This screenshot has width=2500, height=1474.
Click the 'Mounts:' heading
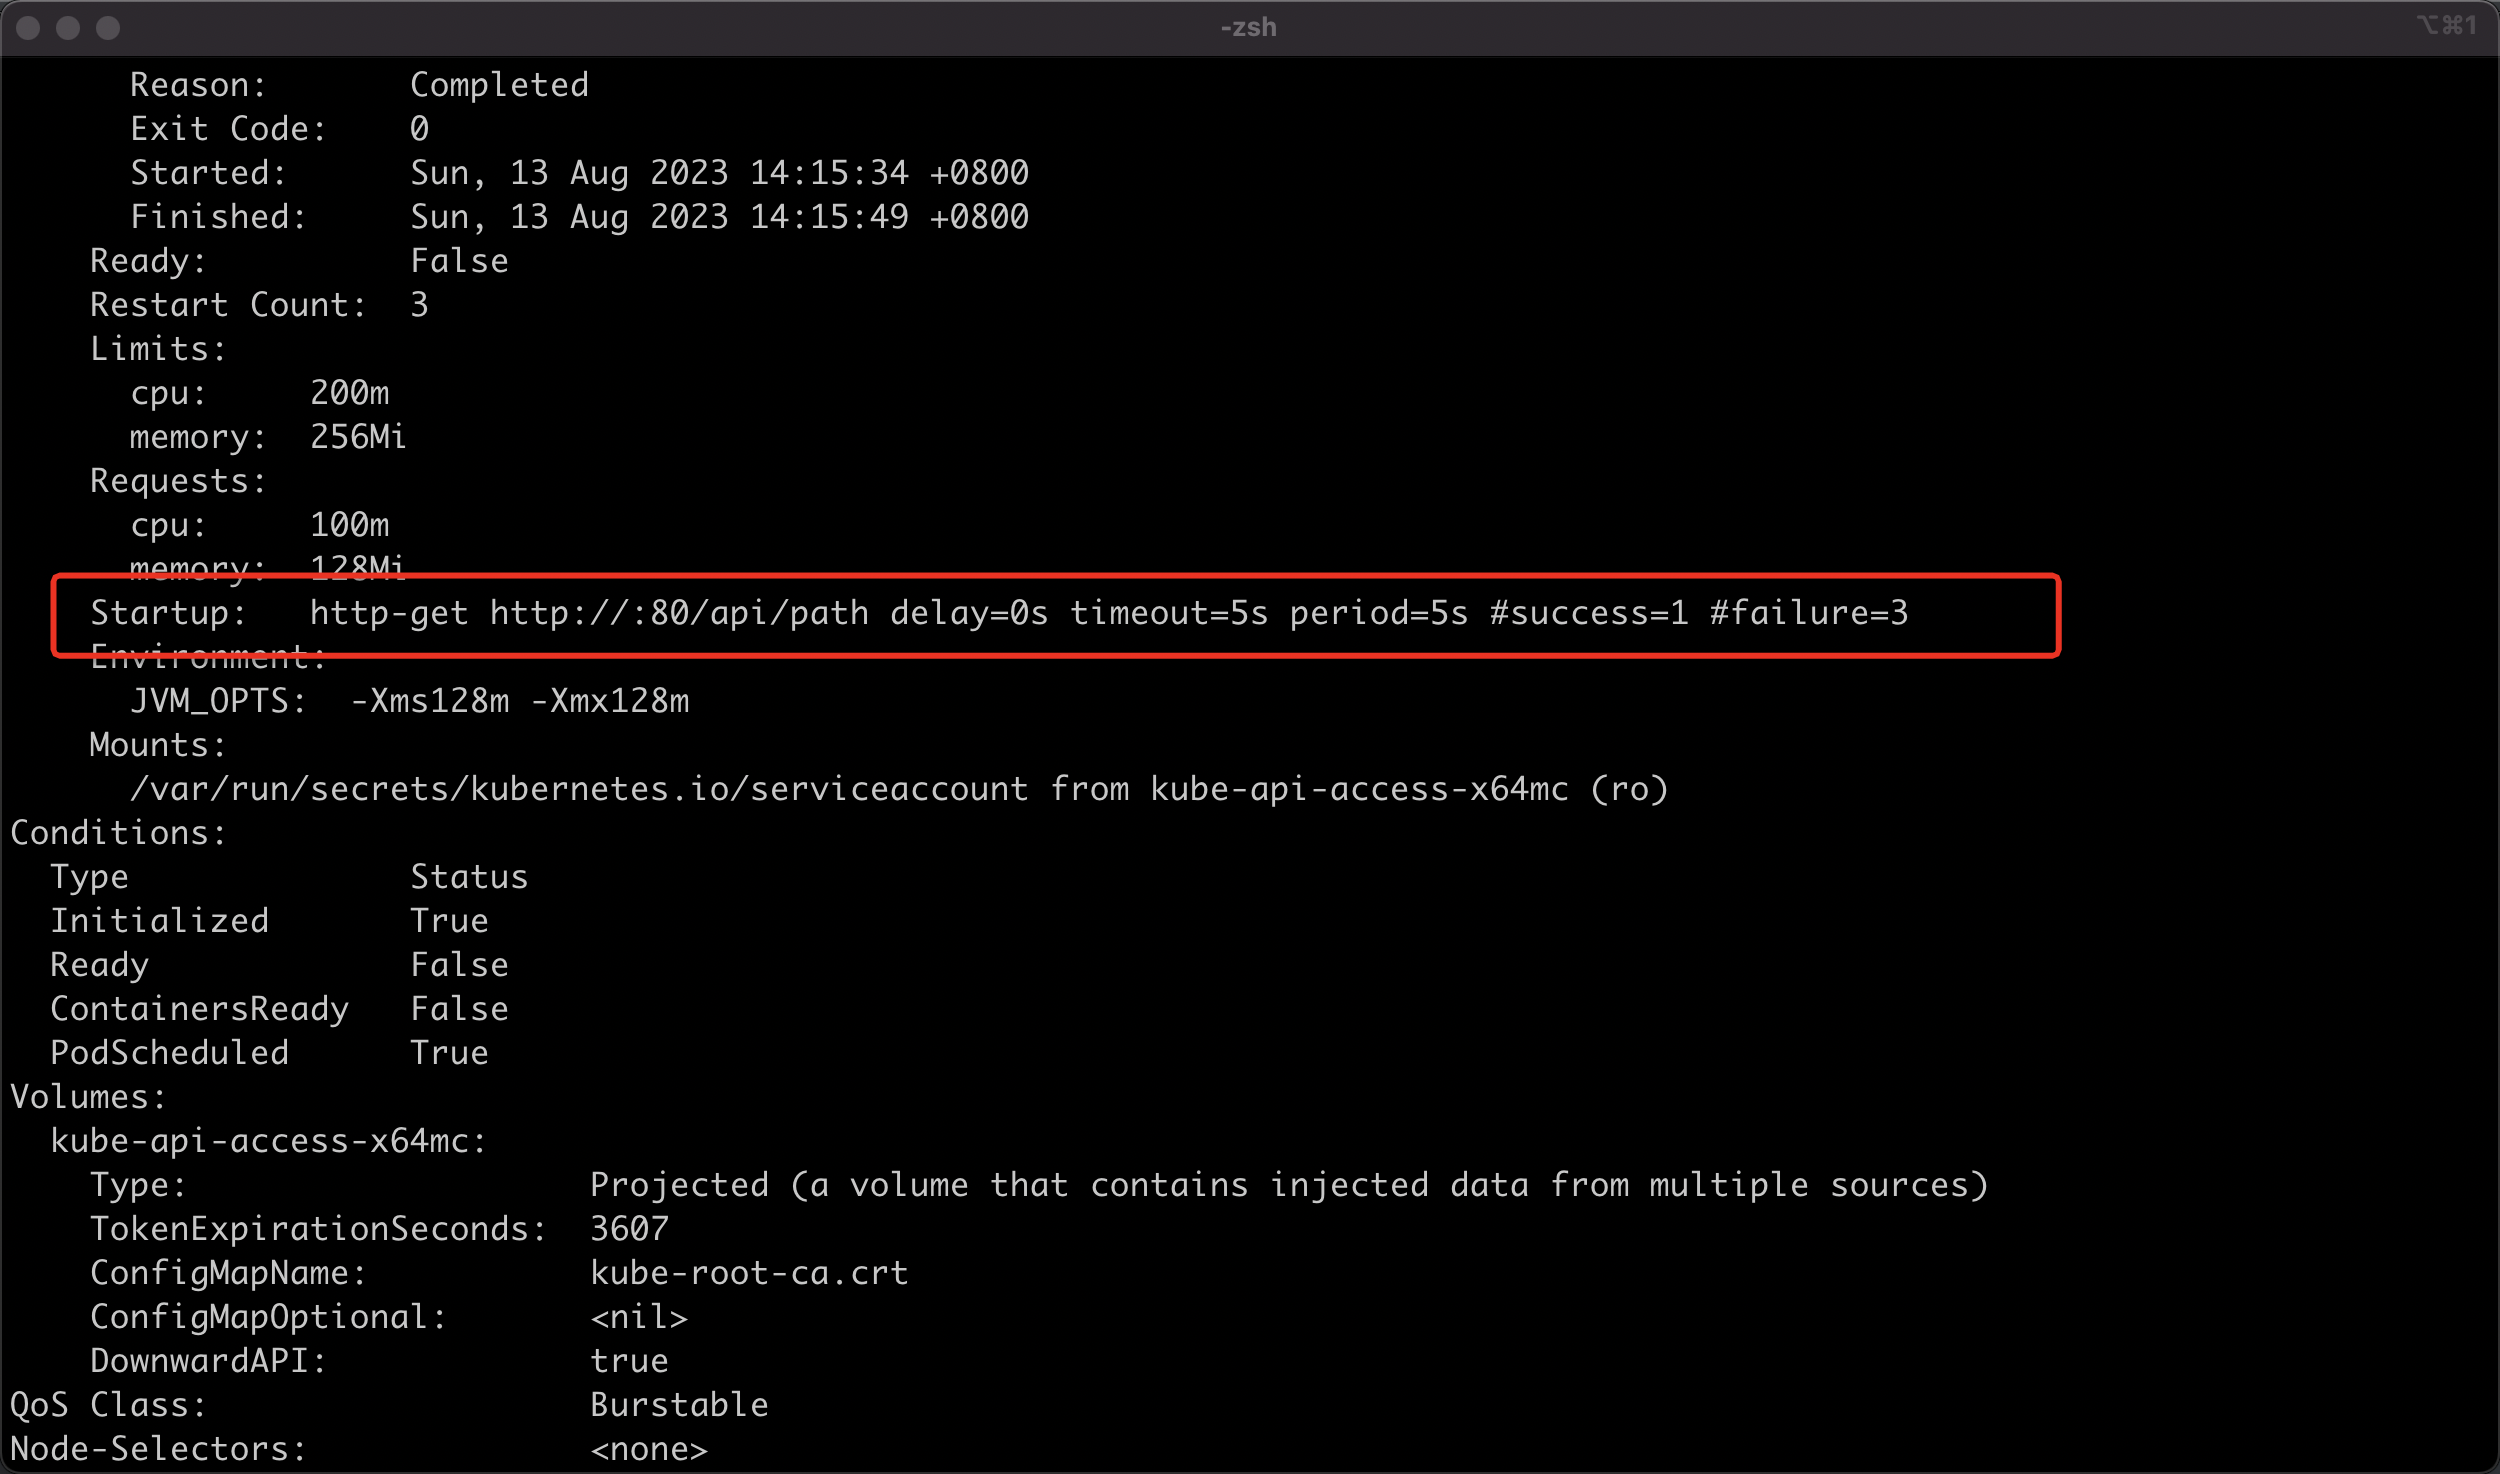158,745
